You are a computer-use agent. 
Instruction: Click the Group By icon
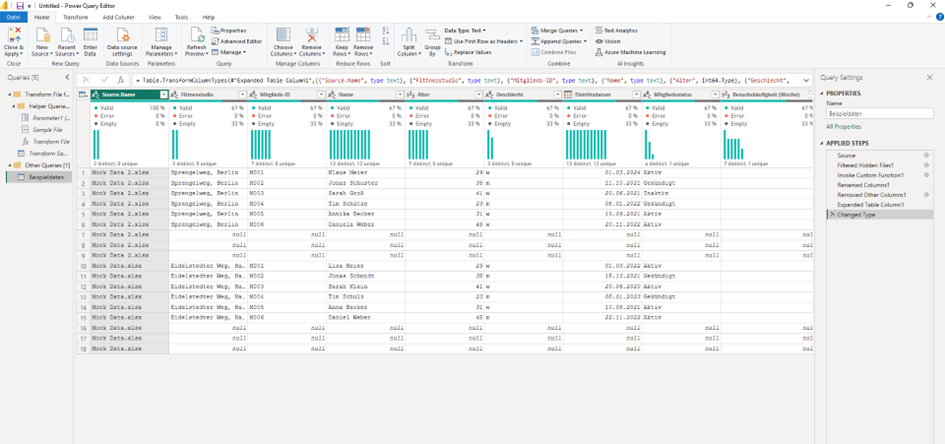point(432,34)
